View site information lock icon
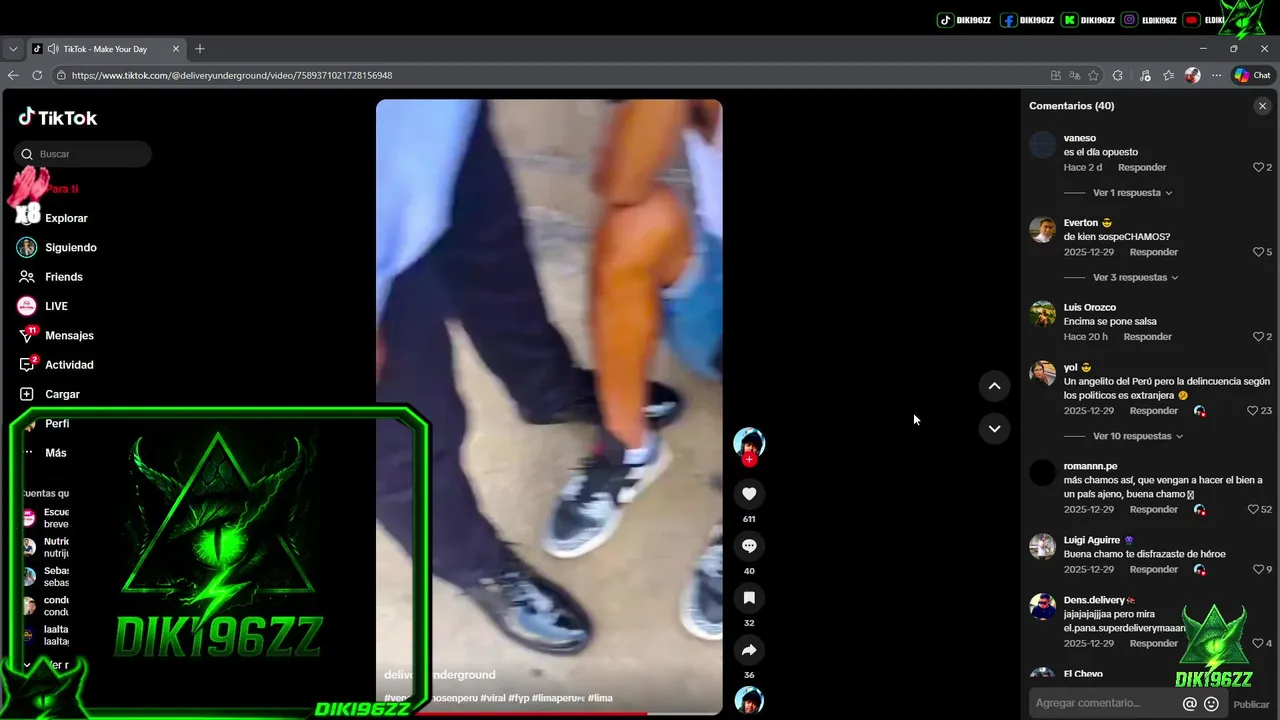Viewport: 1280px width, 720px height. pos(61,75)
